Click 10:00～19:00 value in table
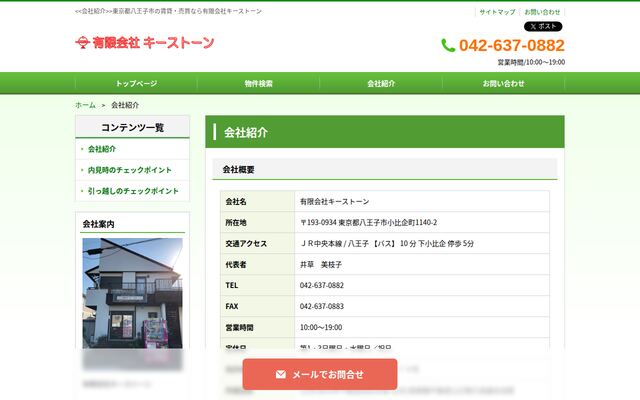 (x=321, y=327)
